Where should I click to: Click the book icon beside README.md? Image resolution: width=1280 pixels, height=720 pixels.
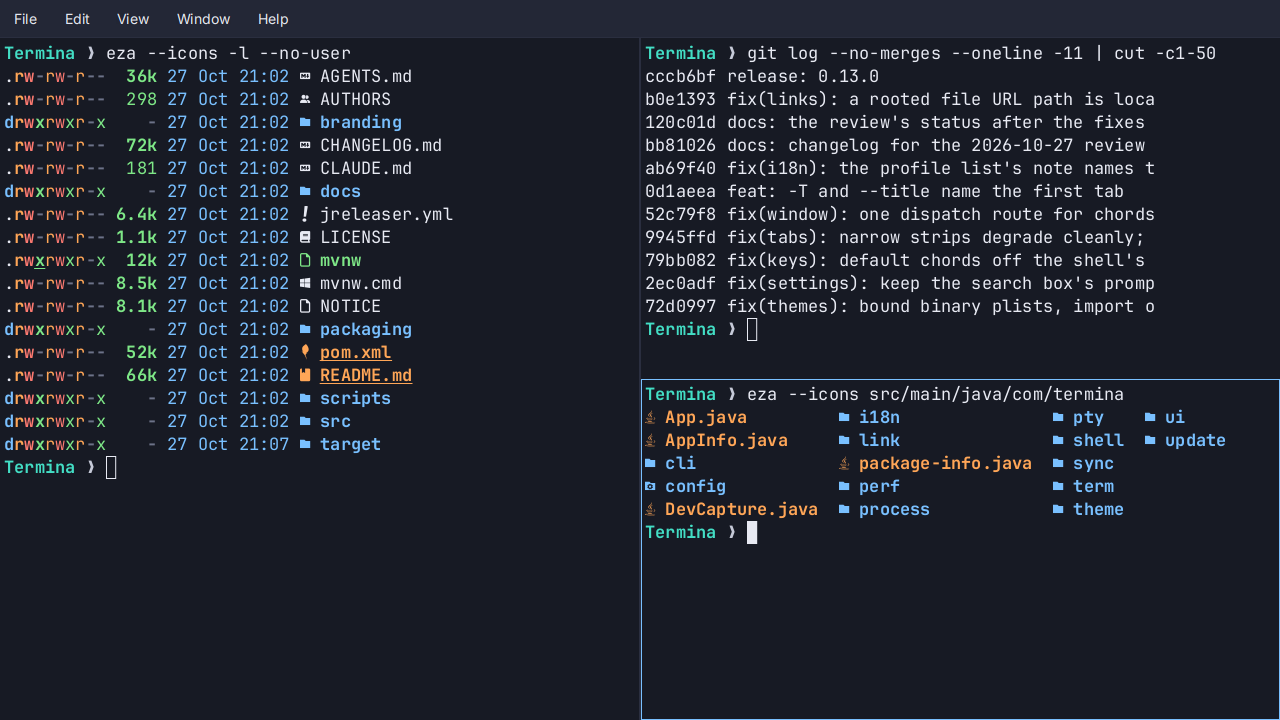click(x=305, y=375)
